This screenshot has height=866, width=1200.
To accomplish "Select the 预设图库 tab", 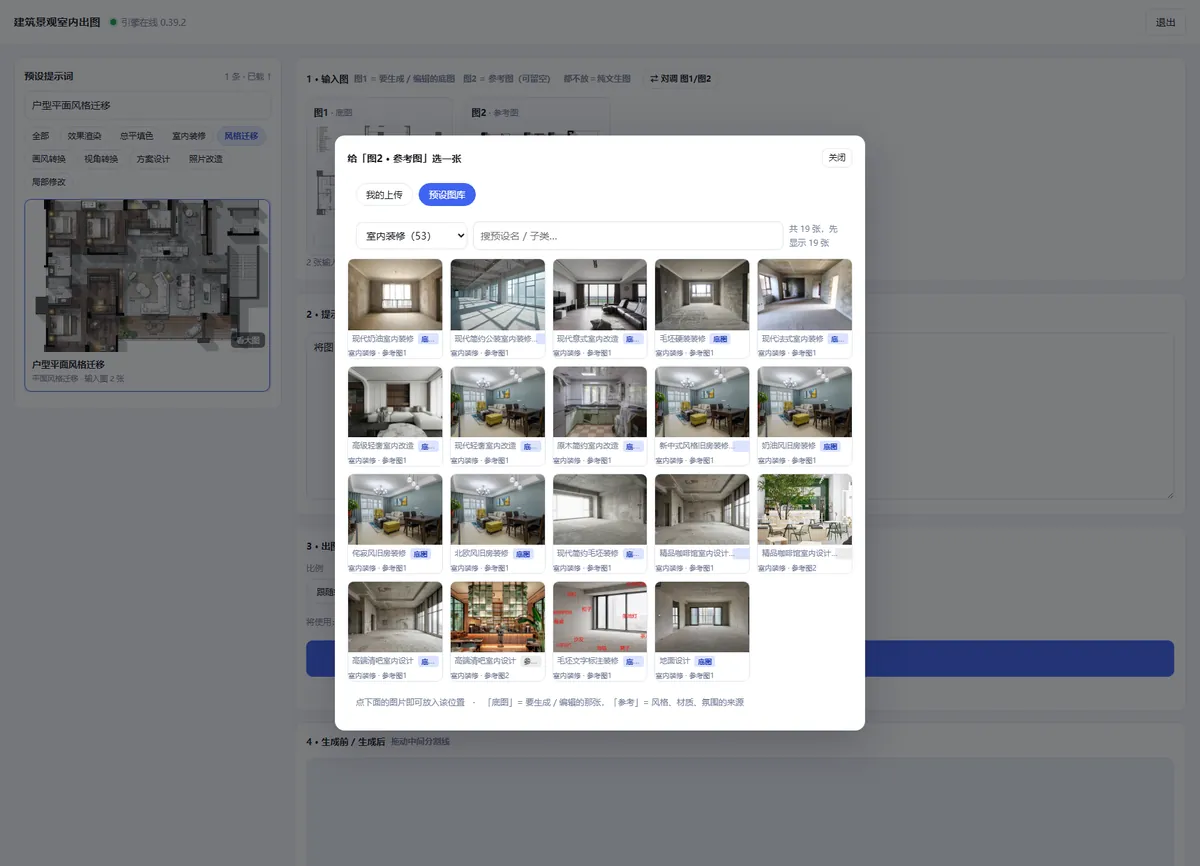I will click(x=447, y=195).
